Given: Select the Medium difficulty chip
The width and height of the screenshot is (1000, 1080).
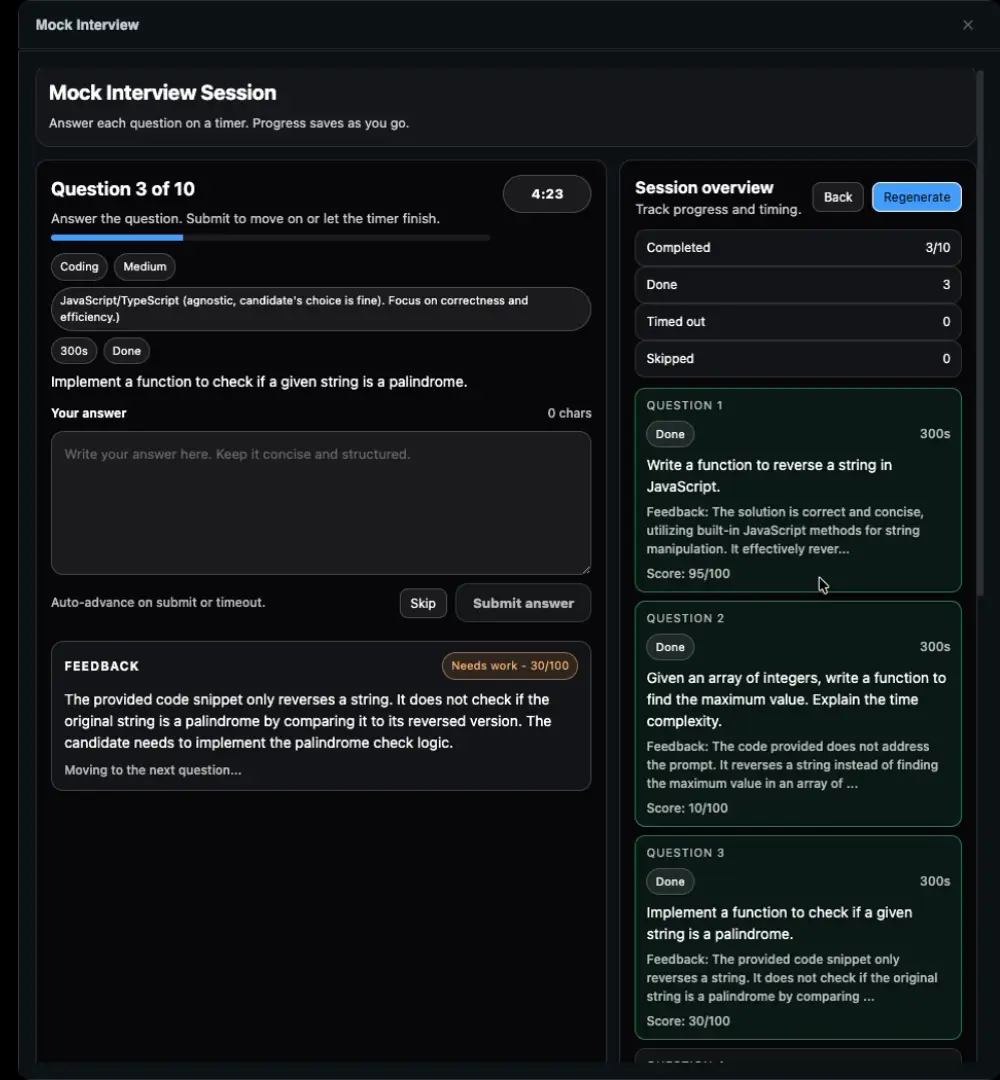Looking at the screenshot, I should tap(145, 267).
